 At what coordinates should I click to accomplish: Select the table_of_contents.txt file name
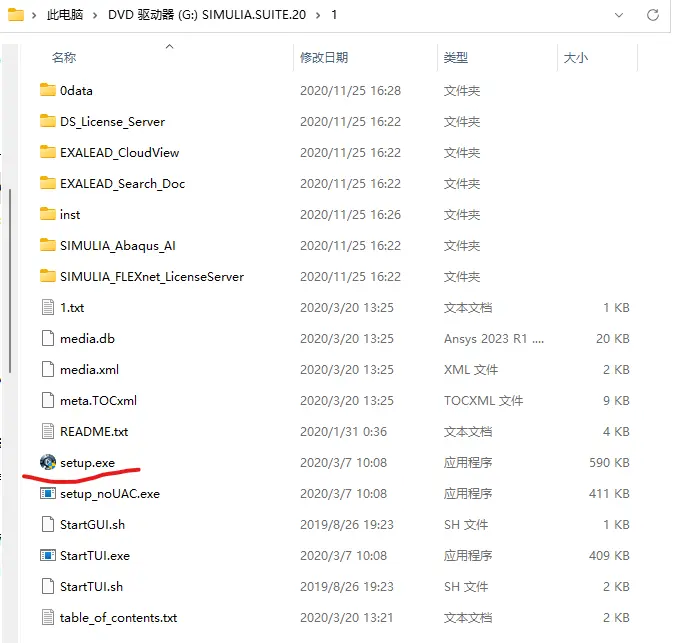click(118, 618)
